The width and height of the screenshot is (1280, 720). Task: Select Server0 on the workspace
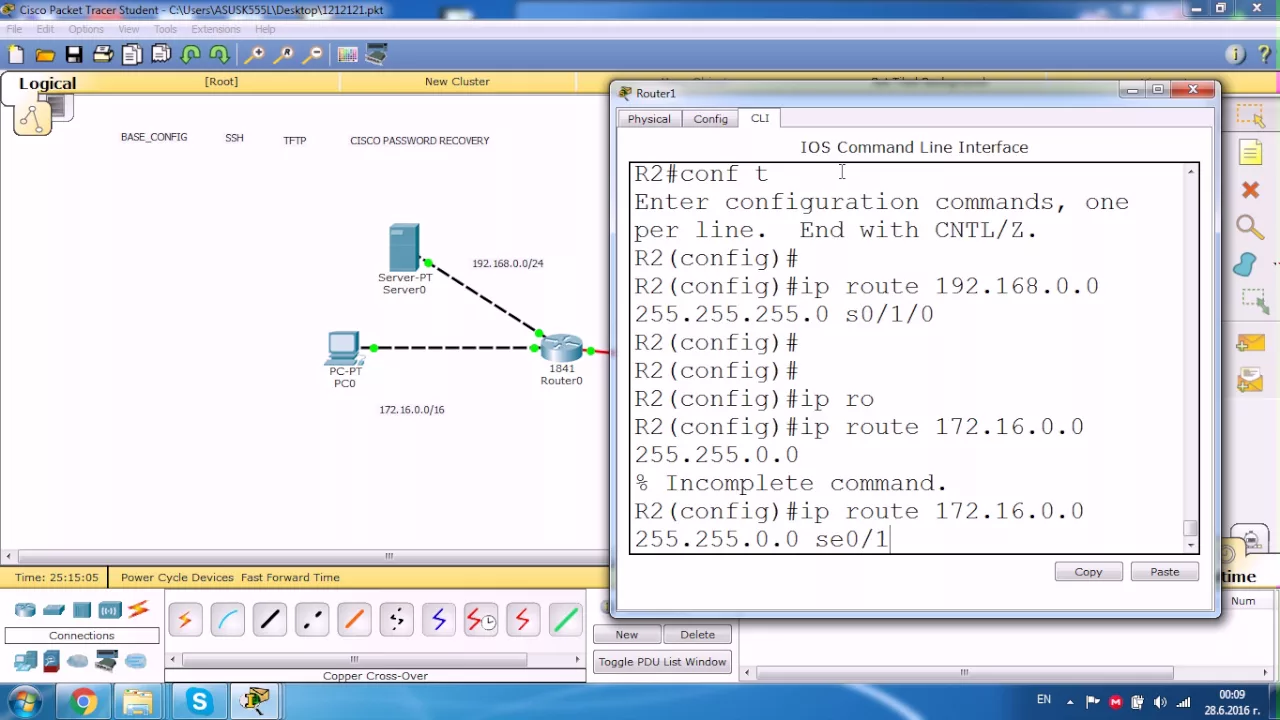tap(404, 249)
